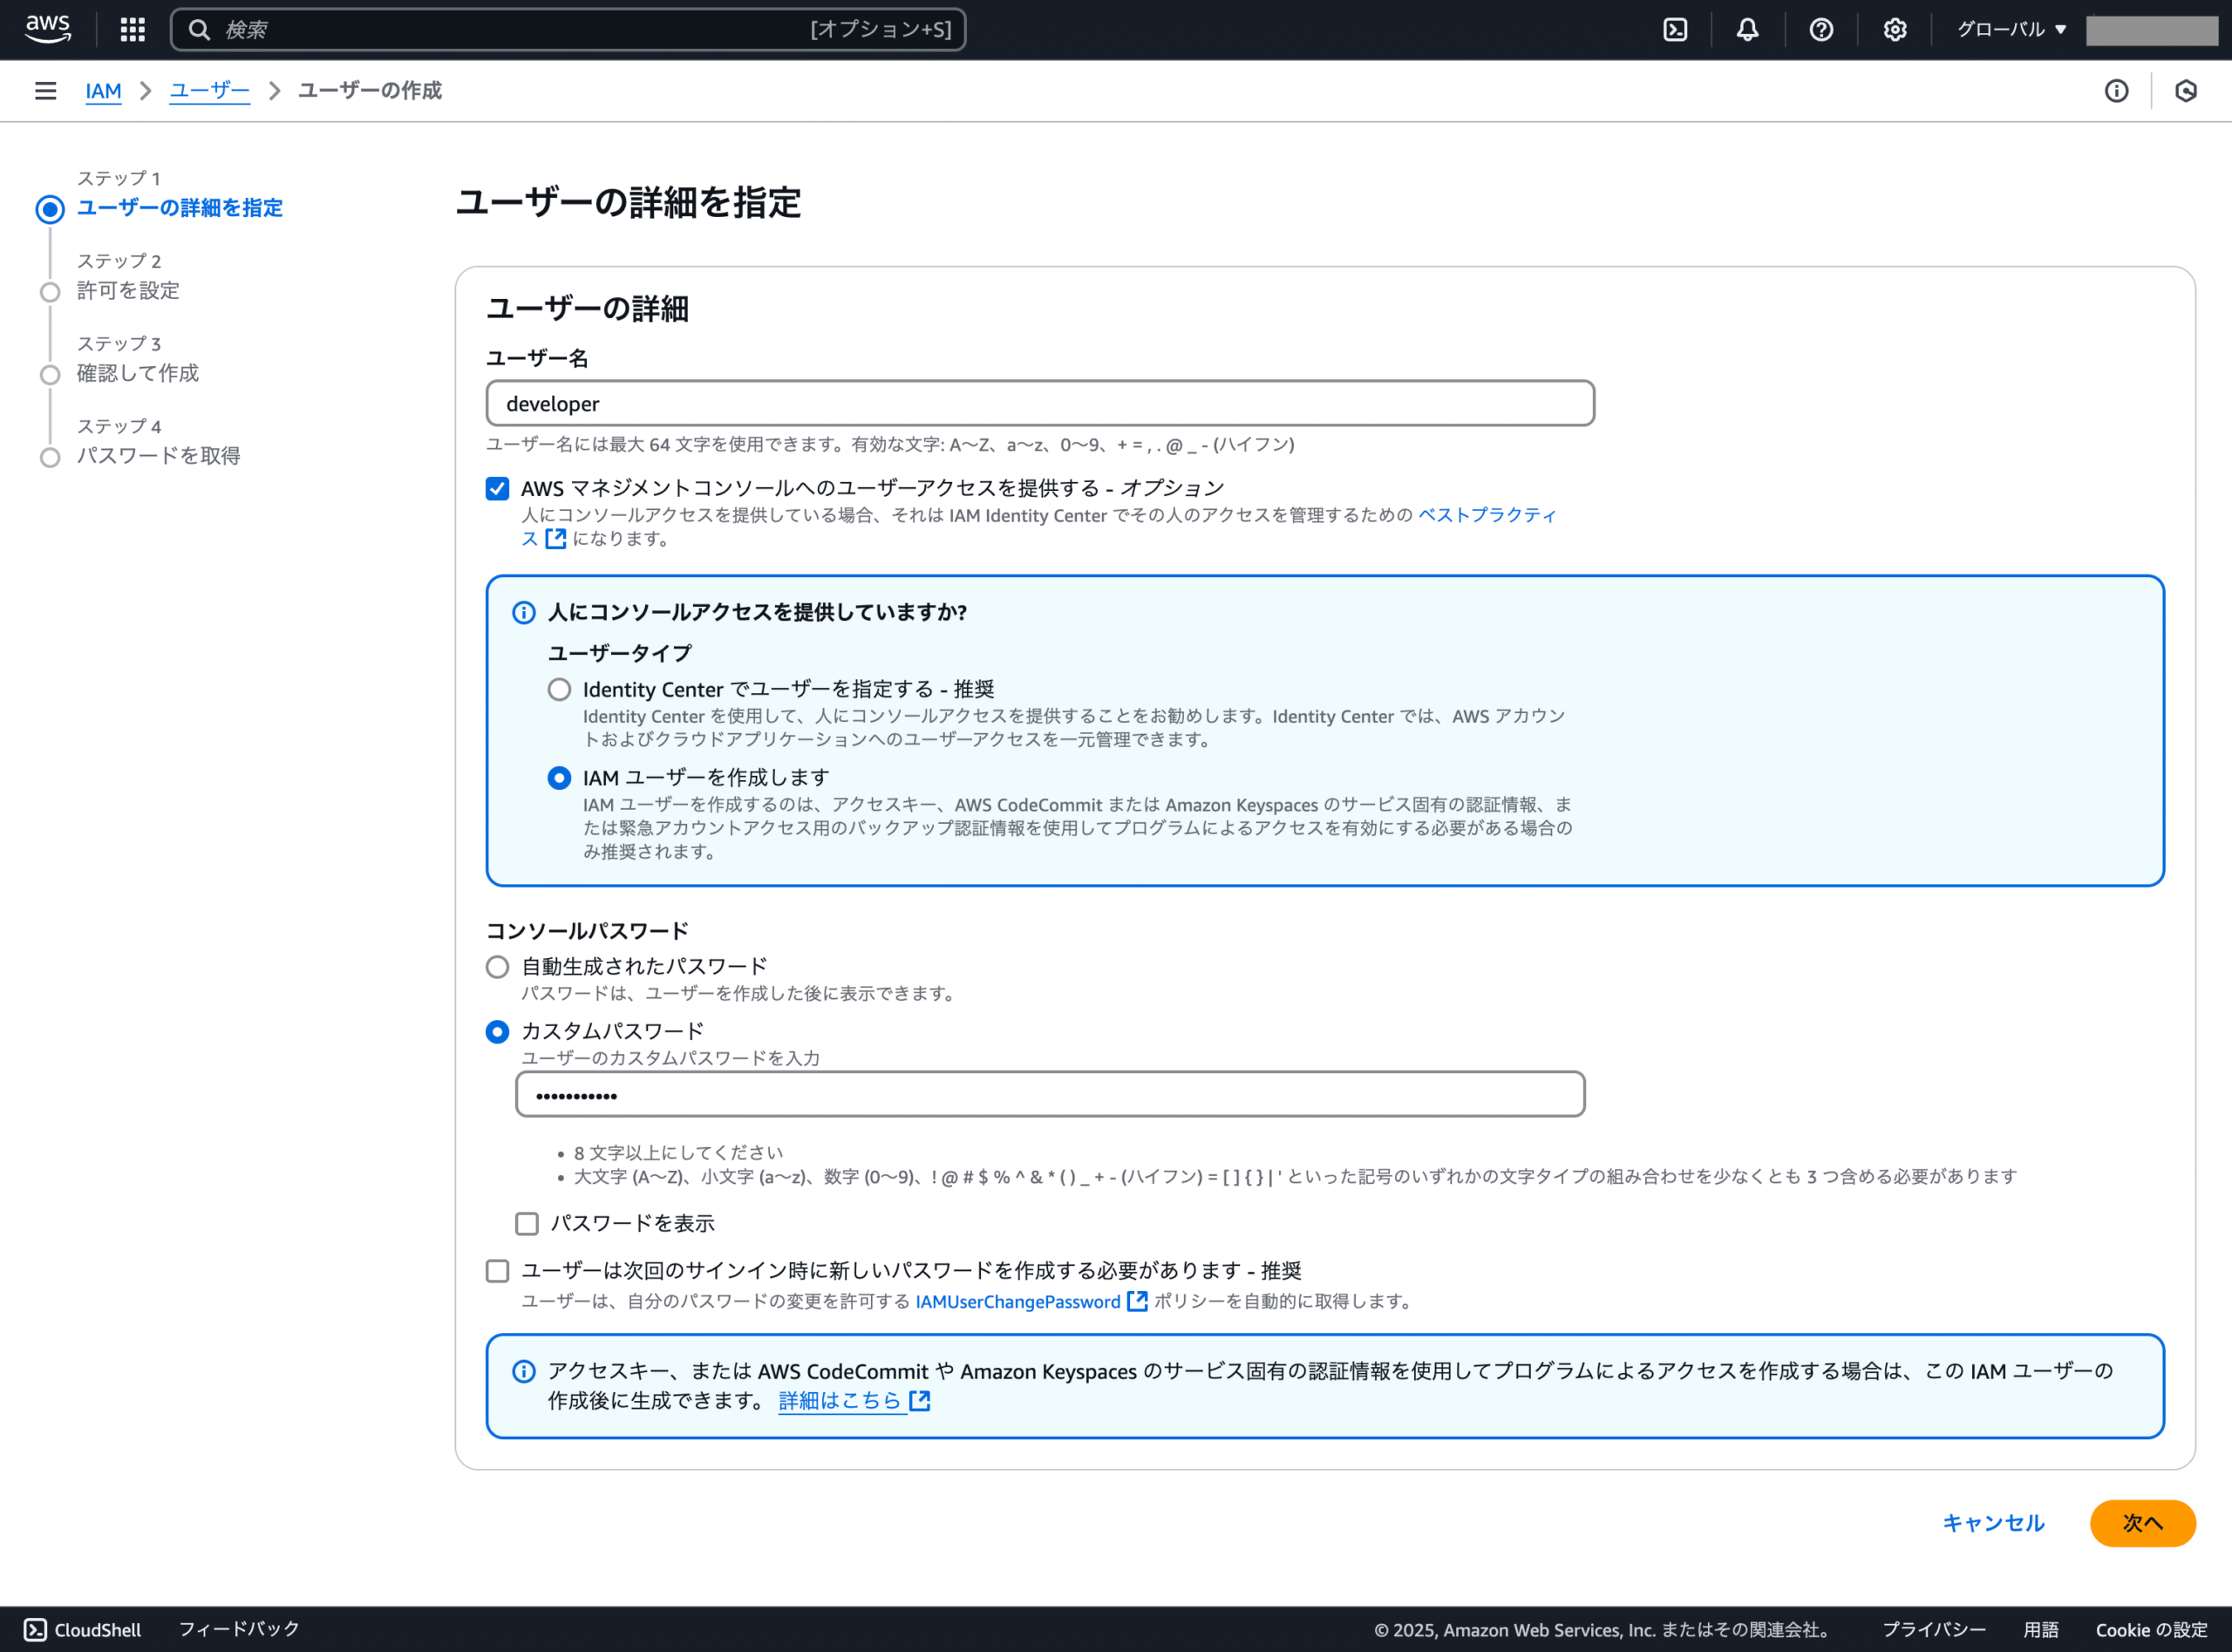The height and width of the screenshot is (1652, 2232).
Task: Click キャンセル button
Action: 1993,1523
